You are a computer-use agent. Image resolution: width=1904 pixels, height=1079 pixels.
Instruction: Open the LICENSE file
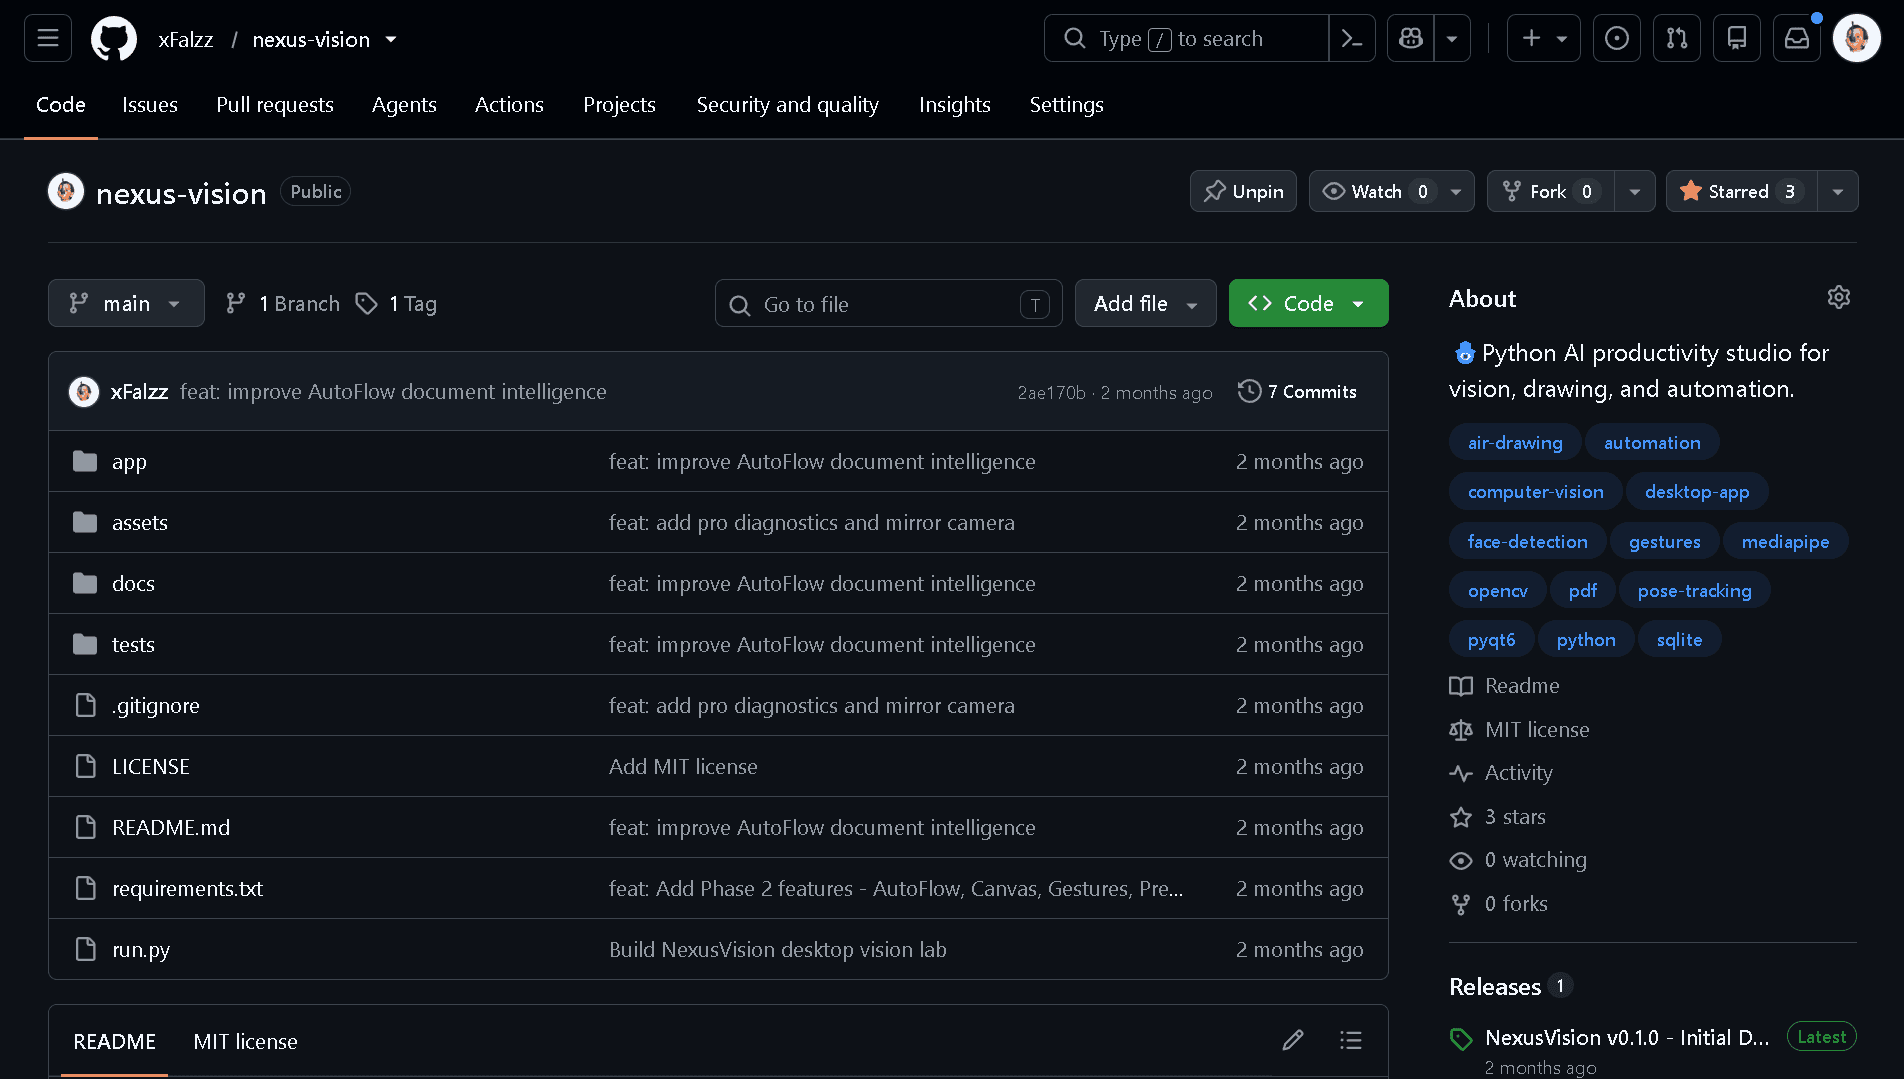tap(151, 767)
